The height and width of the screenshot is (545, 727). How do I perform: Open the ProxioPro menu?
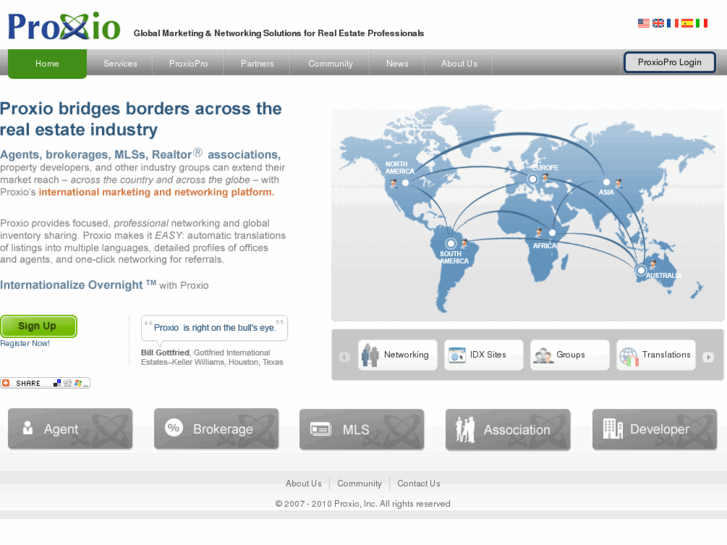[x=188, y=64]
